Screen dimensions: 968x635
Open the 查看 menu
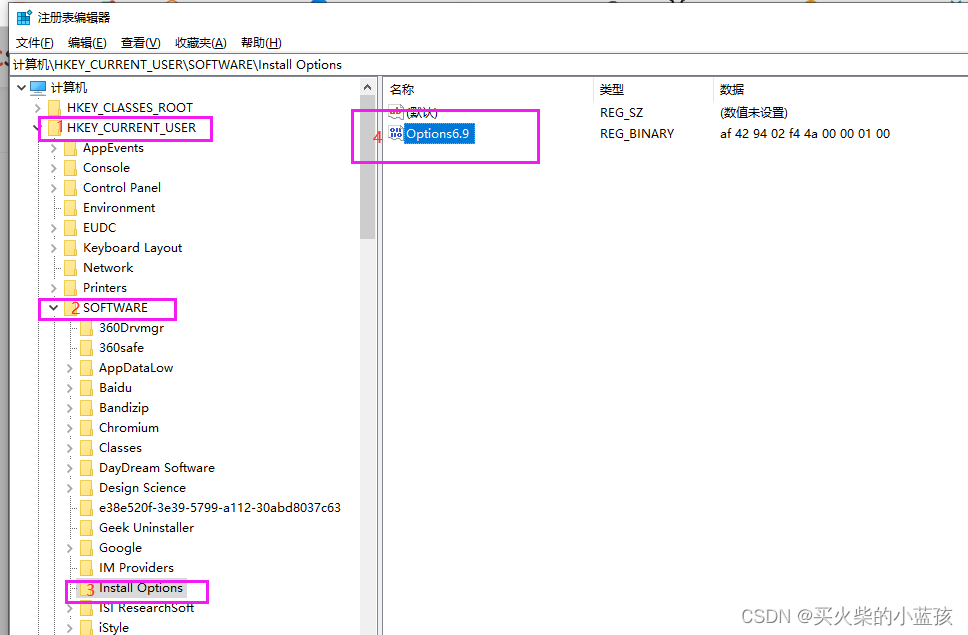point(139,42)
